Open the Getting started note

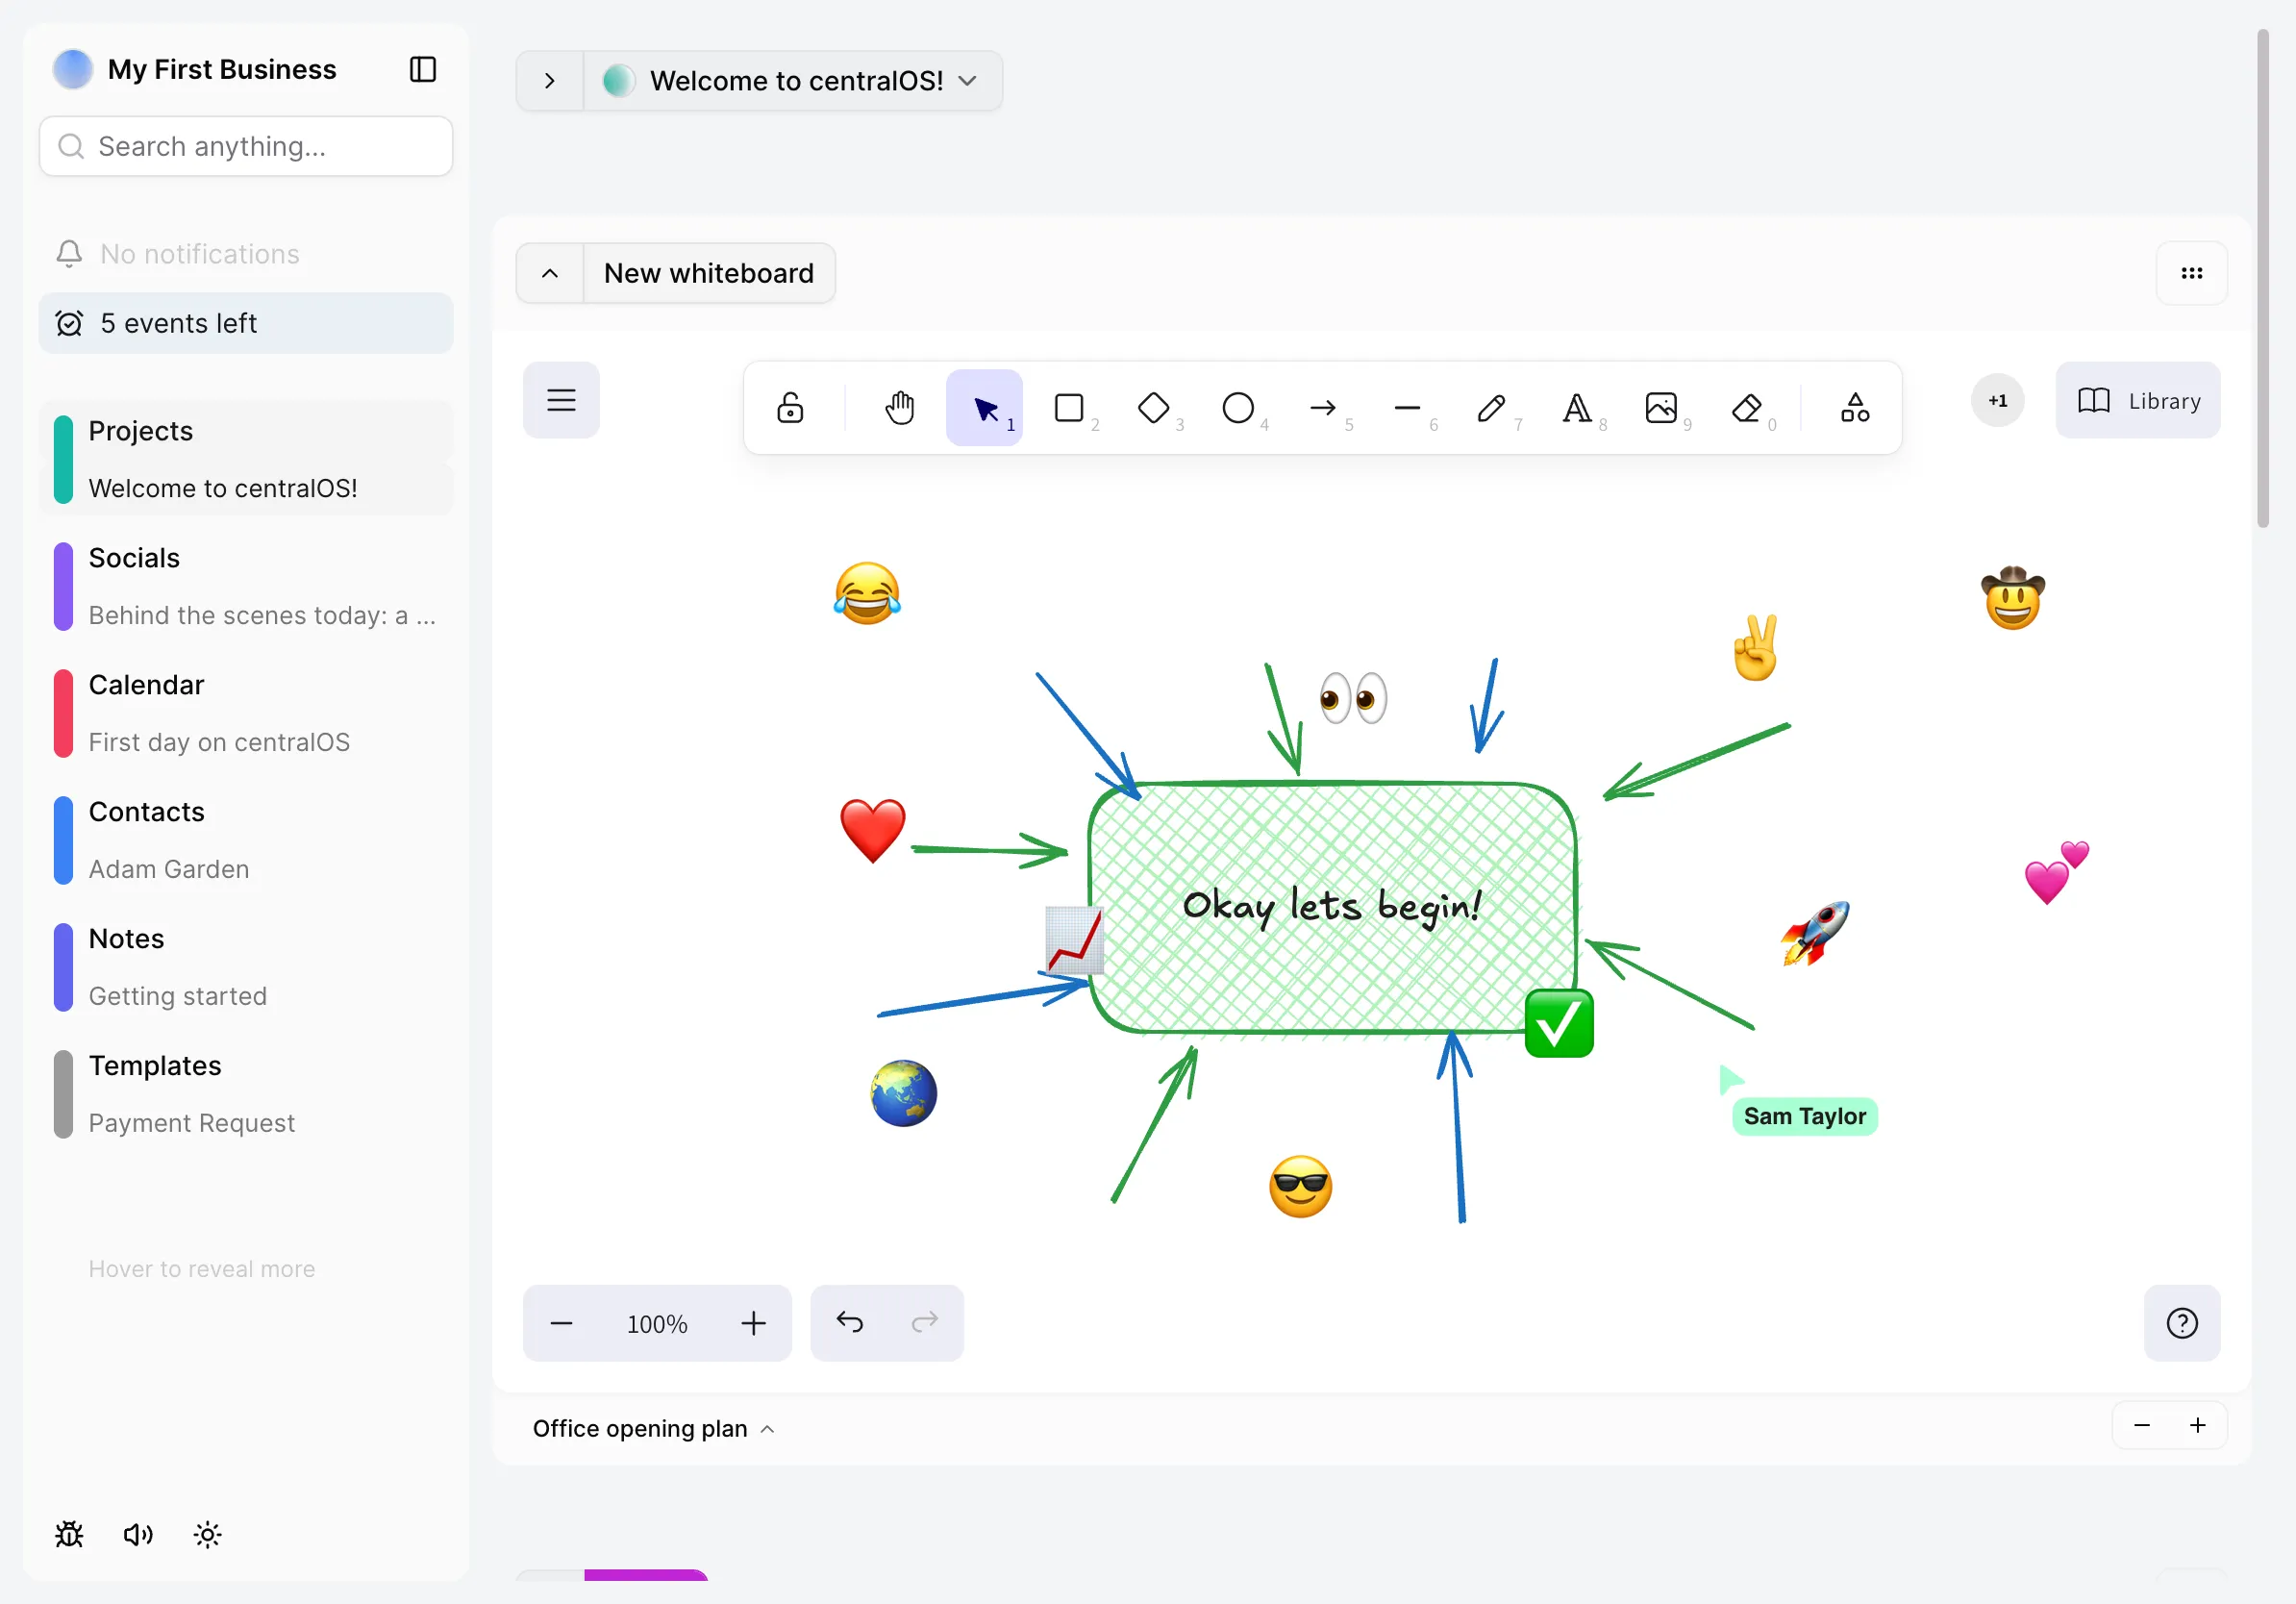pos(178,996)
